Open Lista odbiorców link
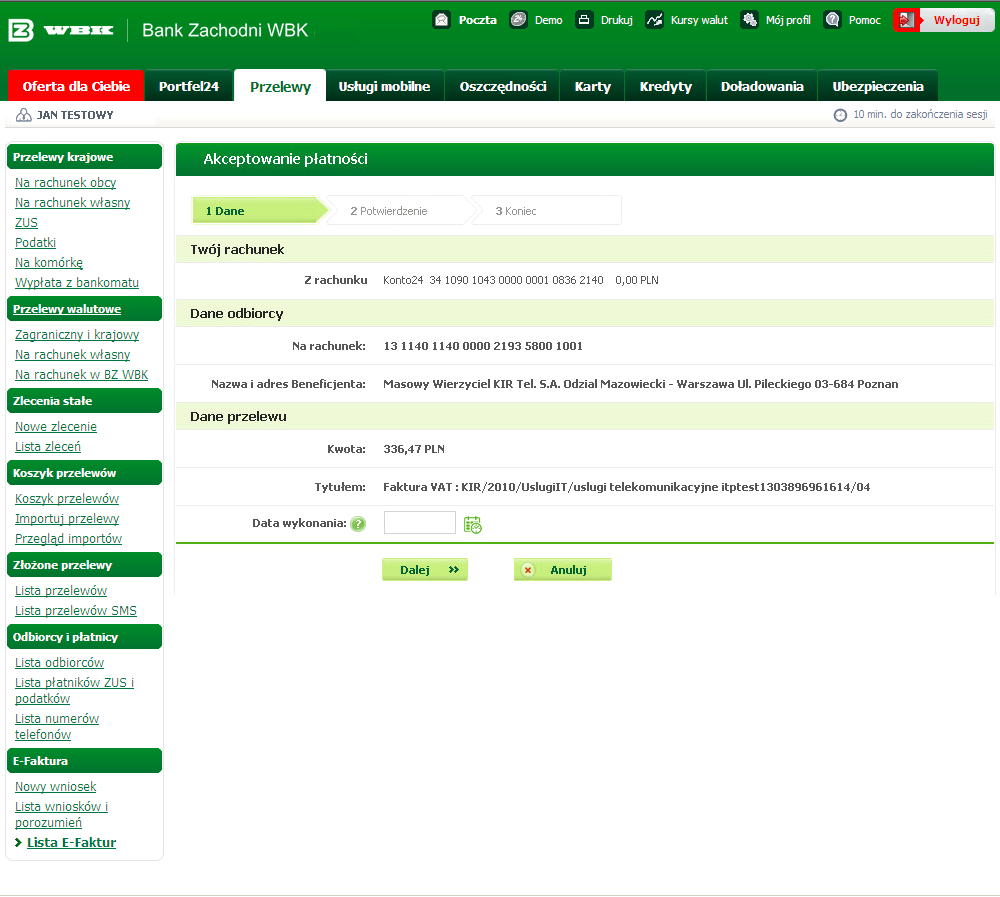The height and width of the screenshot is (897, 1000). pyautogui.click(x=59, y=662)
